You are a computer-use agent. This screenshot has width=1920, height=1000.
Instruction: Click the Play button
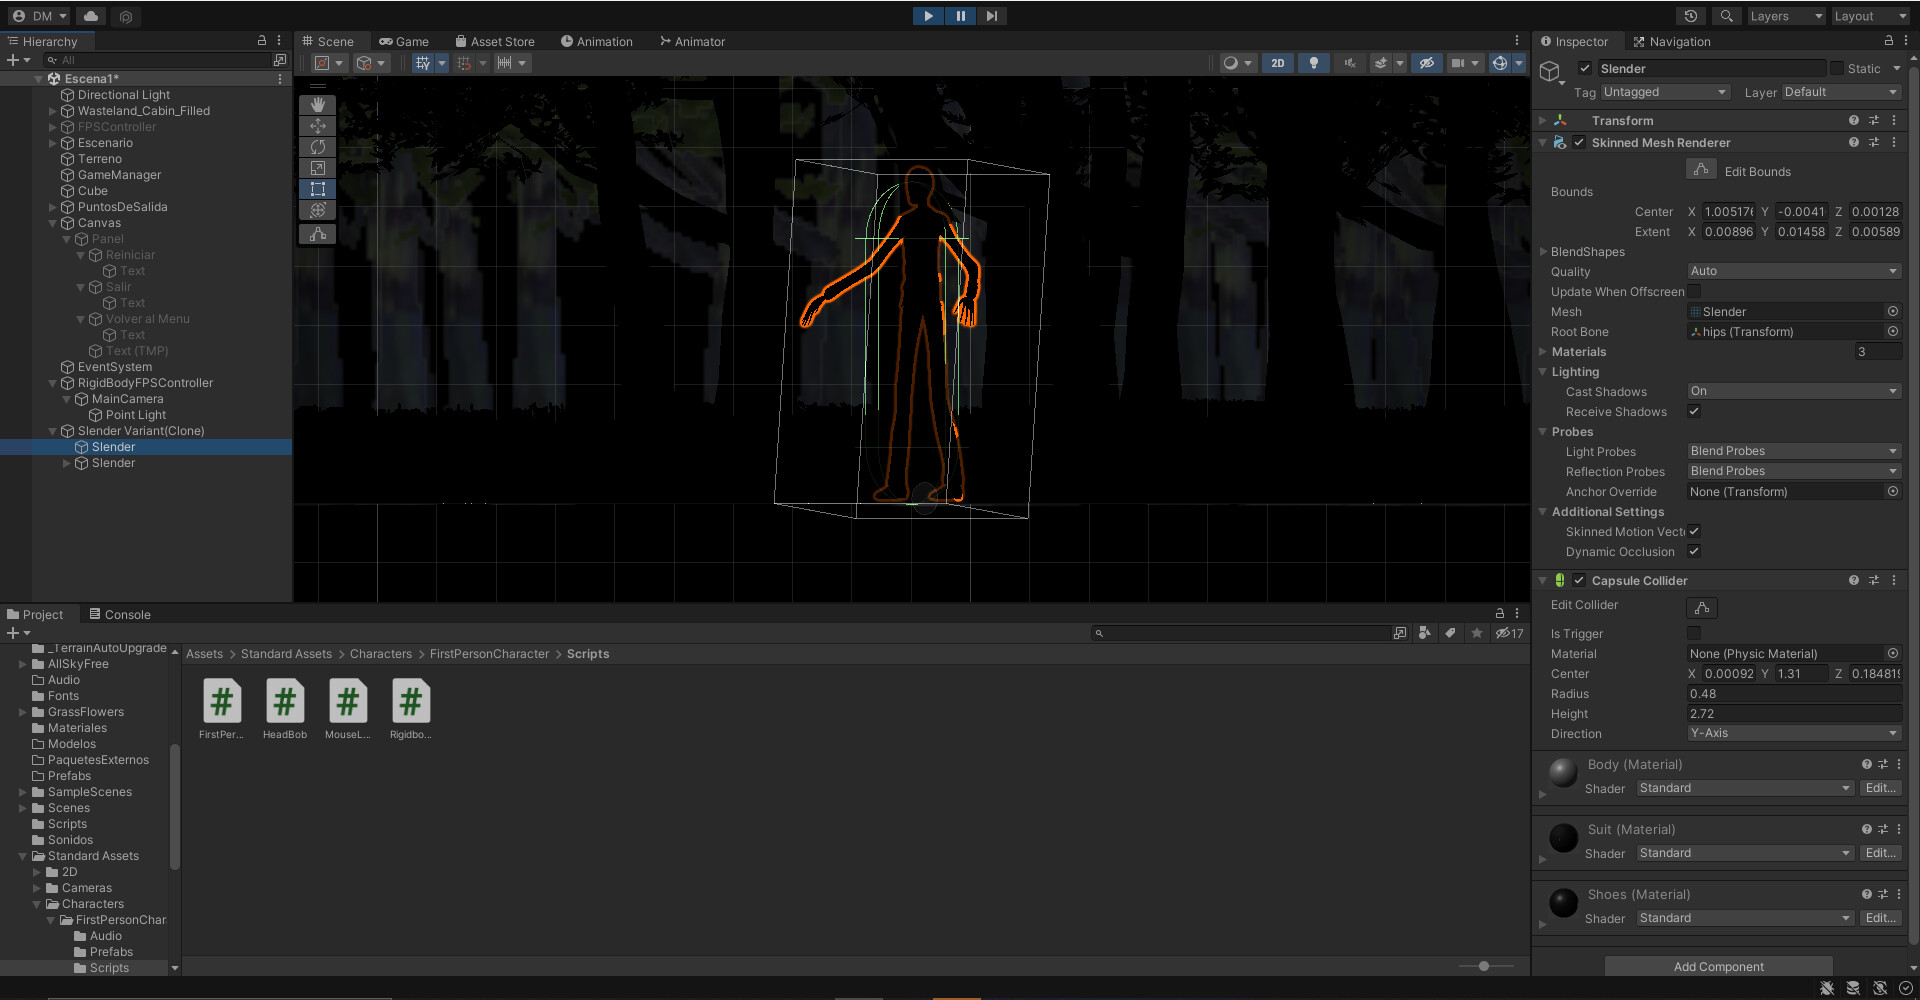(928, 16)
